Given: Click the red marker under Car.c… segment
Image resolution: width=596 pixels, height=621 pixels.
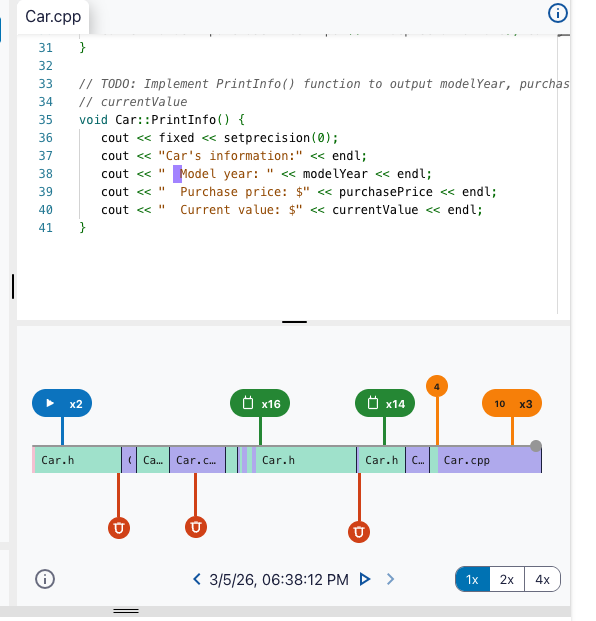Looking at the screenshot, I should pos(196,527).
